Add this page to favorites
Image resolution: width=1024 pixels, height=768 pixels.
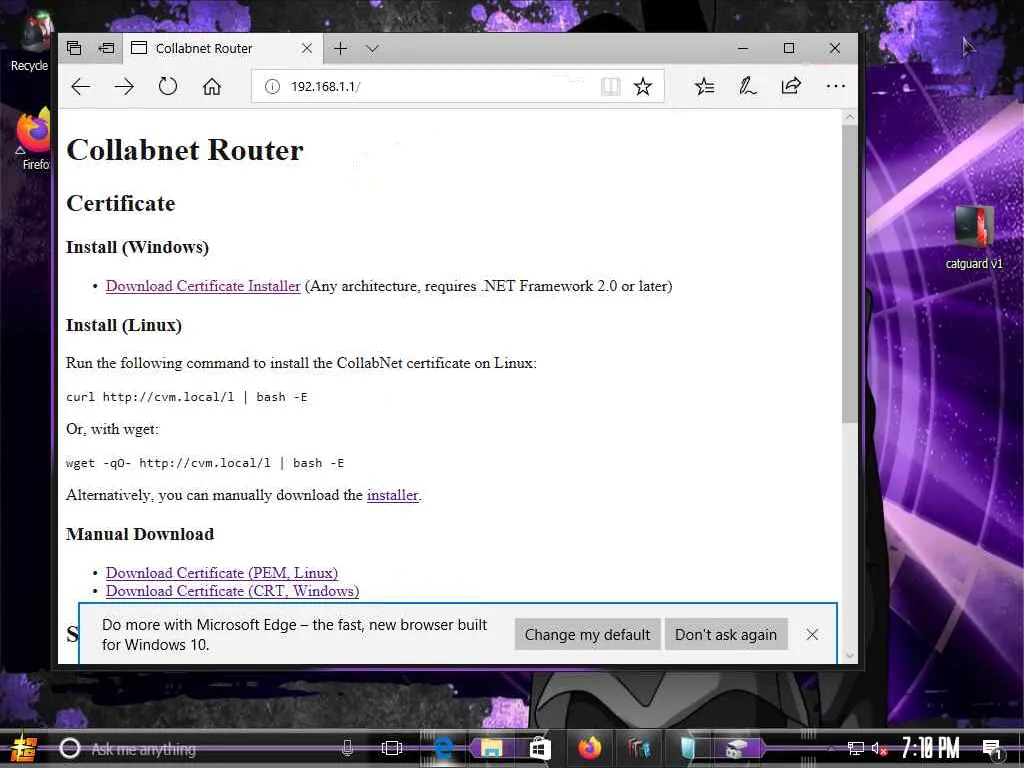[x=643, y=86]
